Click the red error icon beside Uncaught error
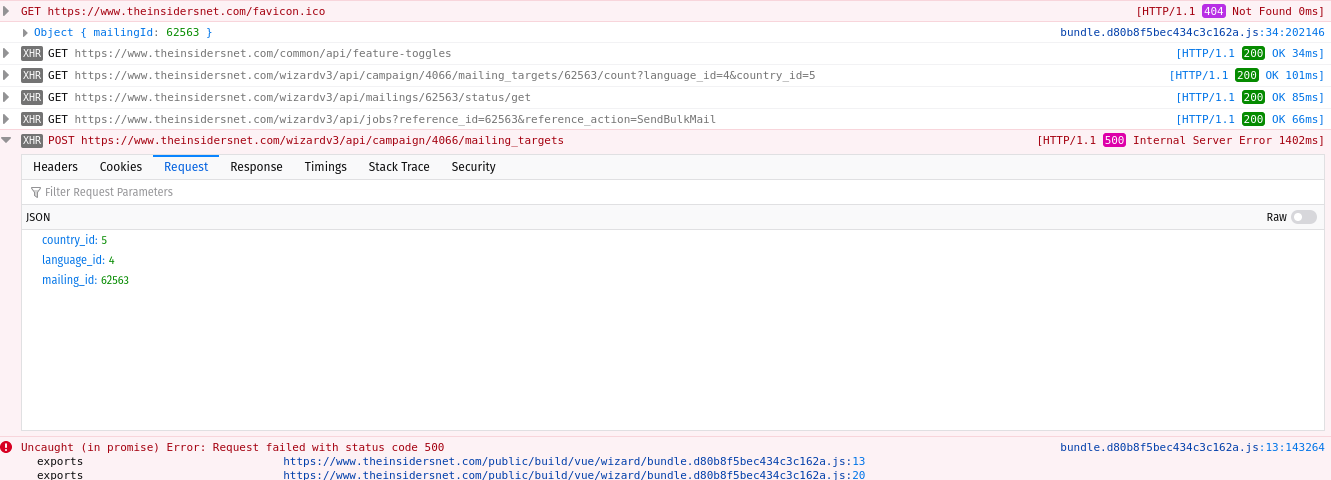The width and height of the screenshot is (1331, 480). point(6,447)
